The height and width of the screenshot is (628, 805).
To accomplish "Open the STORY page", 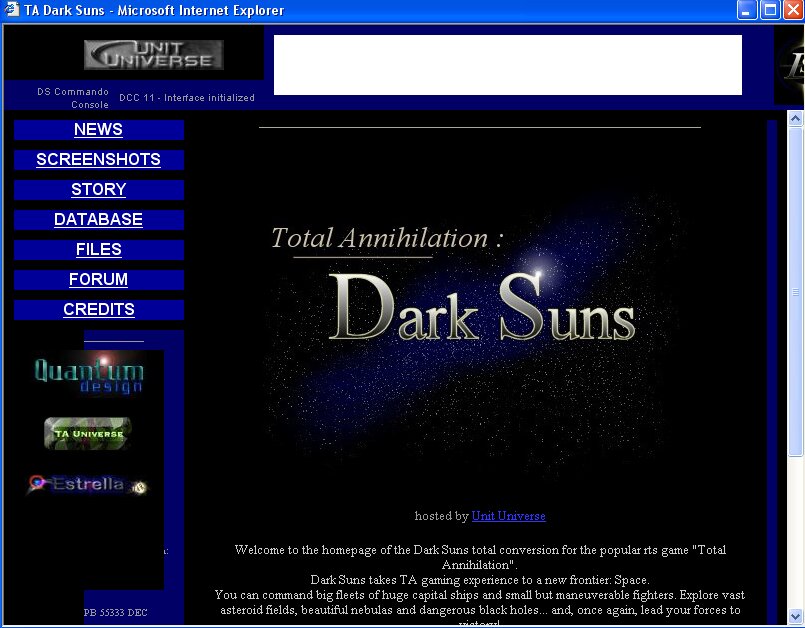I will [x=99, y=189].
